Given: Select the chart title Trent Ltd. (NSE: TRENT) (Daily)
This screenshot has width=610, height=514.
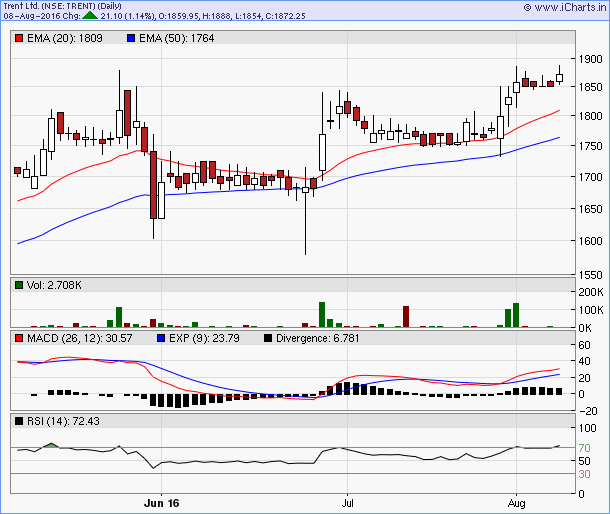Looking at the screenshot, I should coord(62,6).
